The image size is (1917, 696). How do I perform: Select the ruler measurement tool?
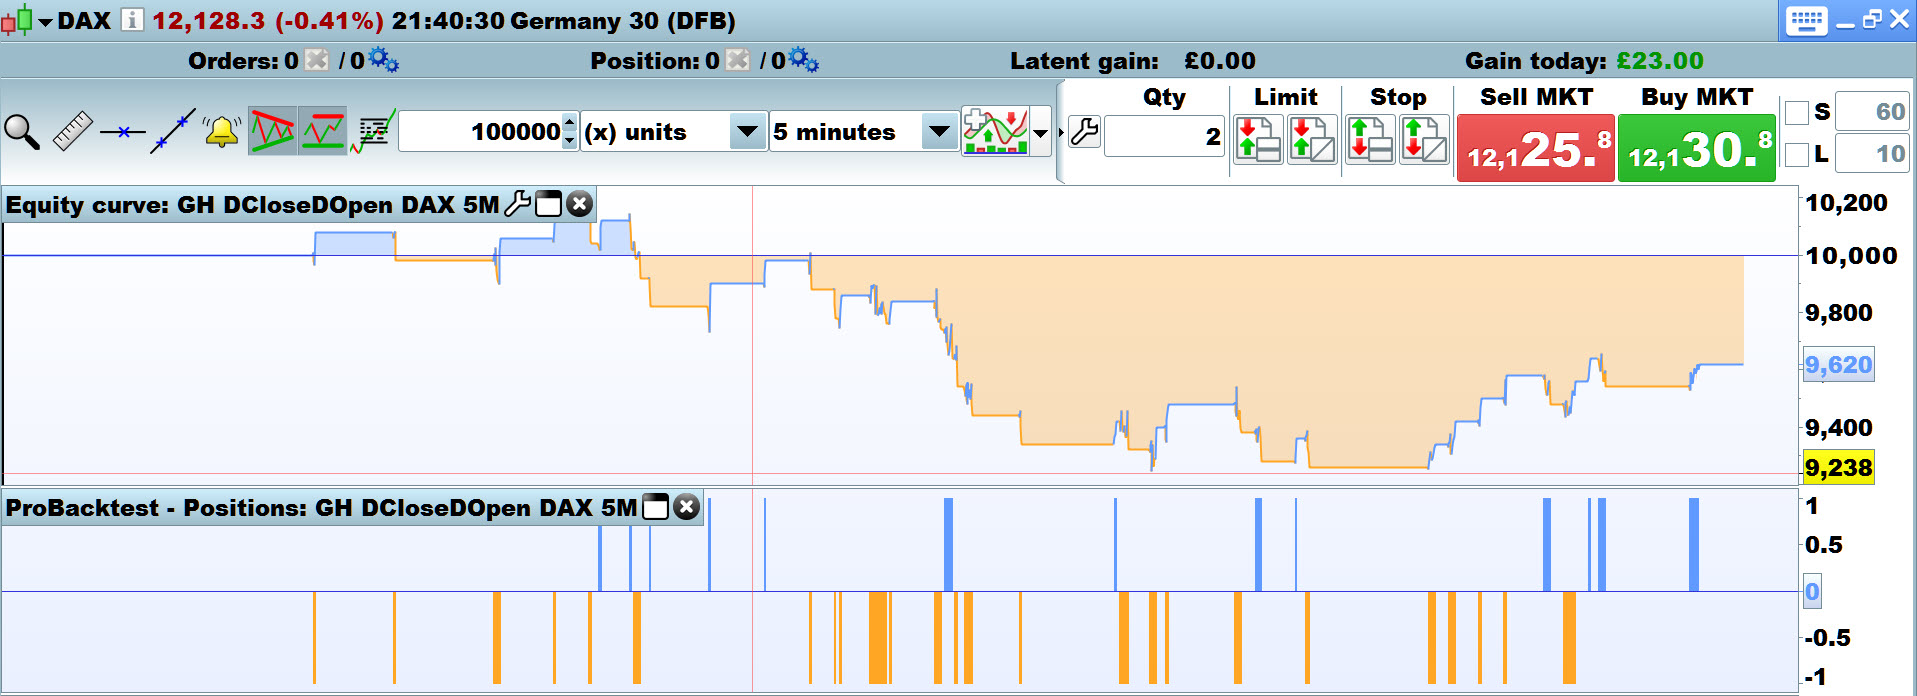pos(72,132)
